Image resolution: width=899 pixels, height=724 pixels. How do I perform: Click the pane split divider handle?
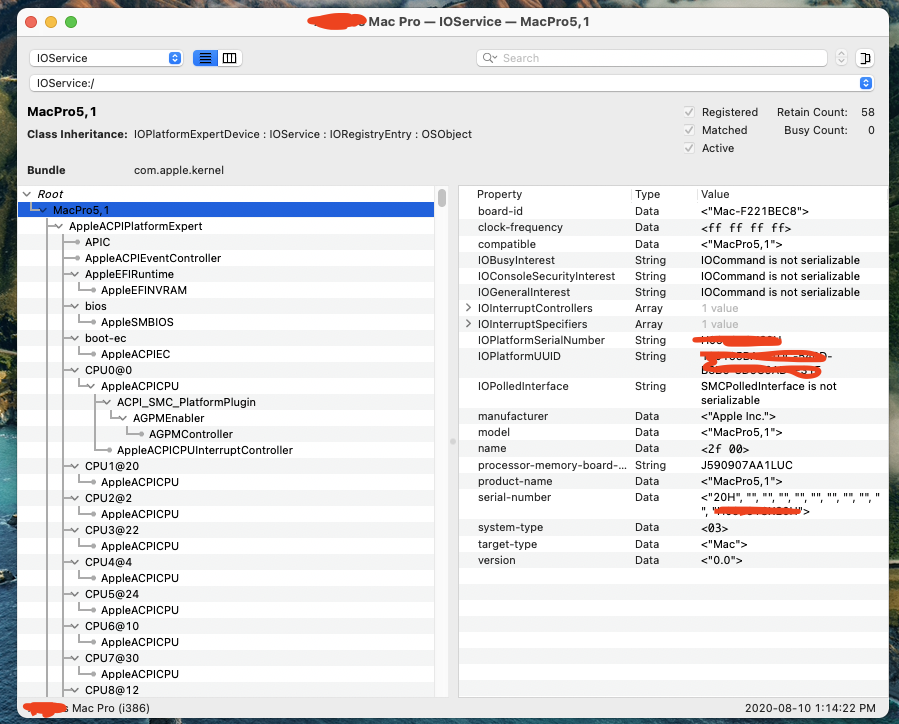coord(452,441)
